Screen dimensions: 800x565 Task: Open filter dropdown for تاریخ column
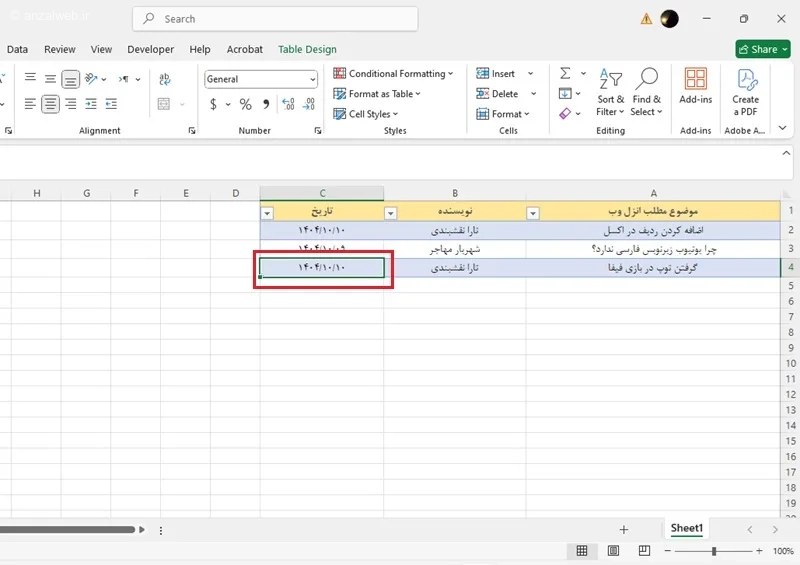pos(267,213)
